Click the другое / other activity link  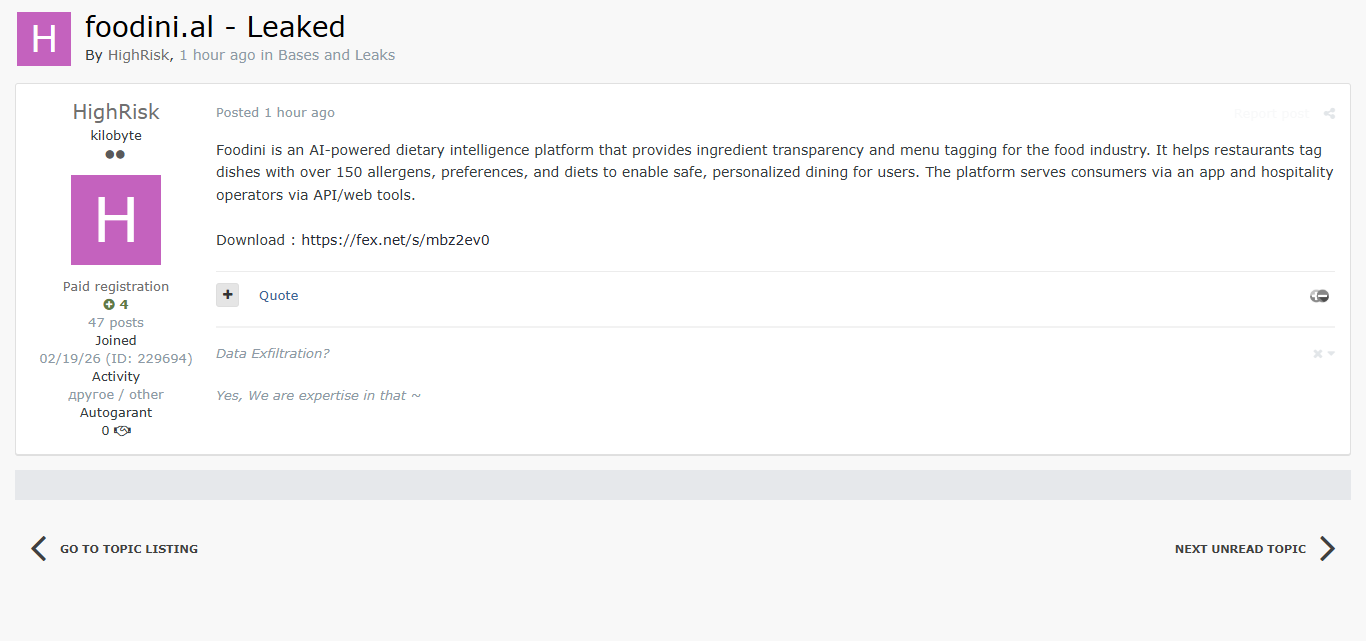tap(116, 395)
